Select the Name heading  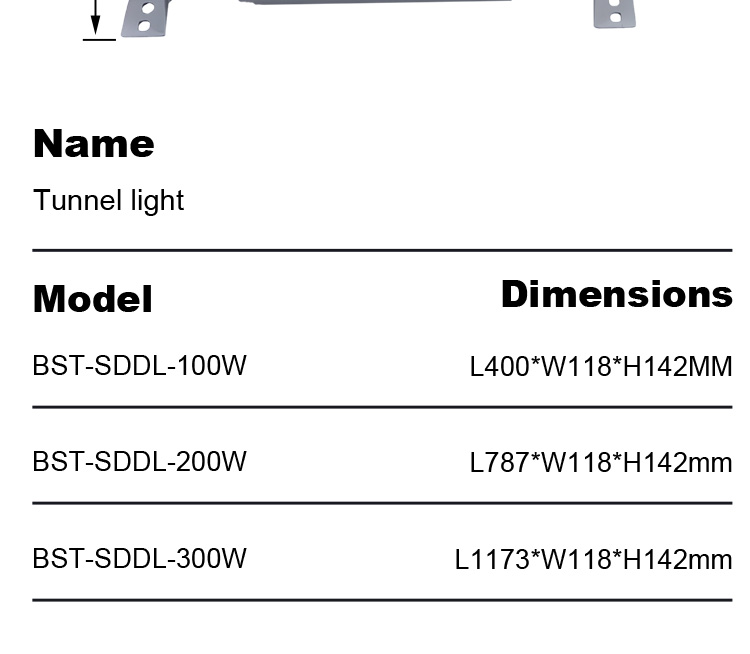tap(94, 144)
